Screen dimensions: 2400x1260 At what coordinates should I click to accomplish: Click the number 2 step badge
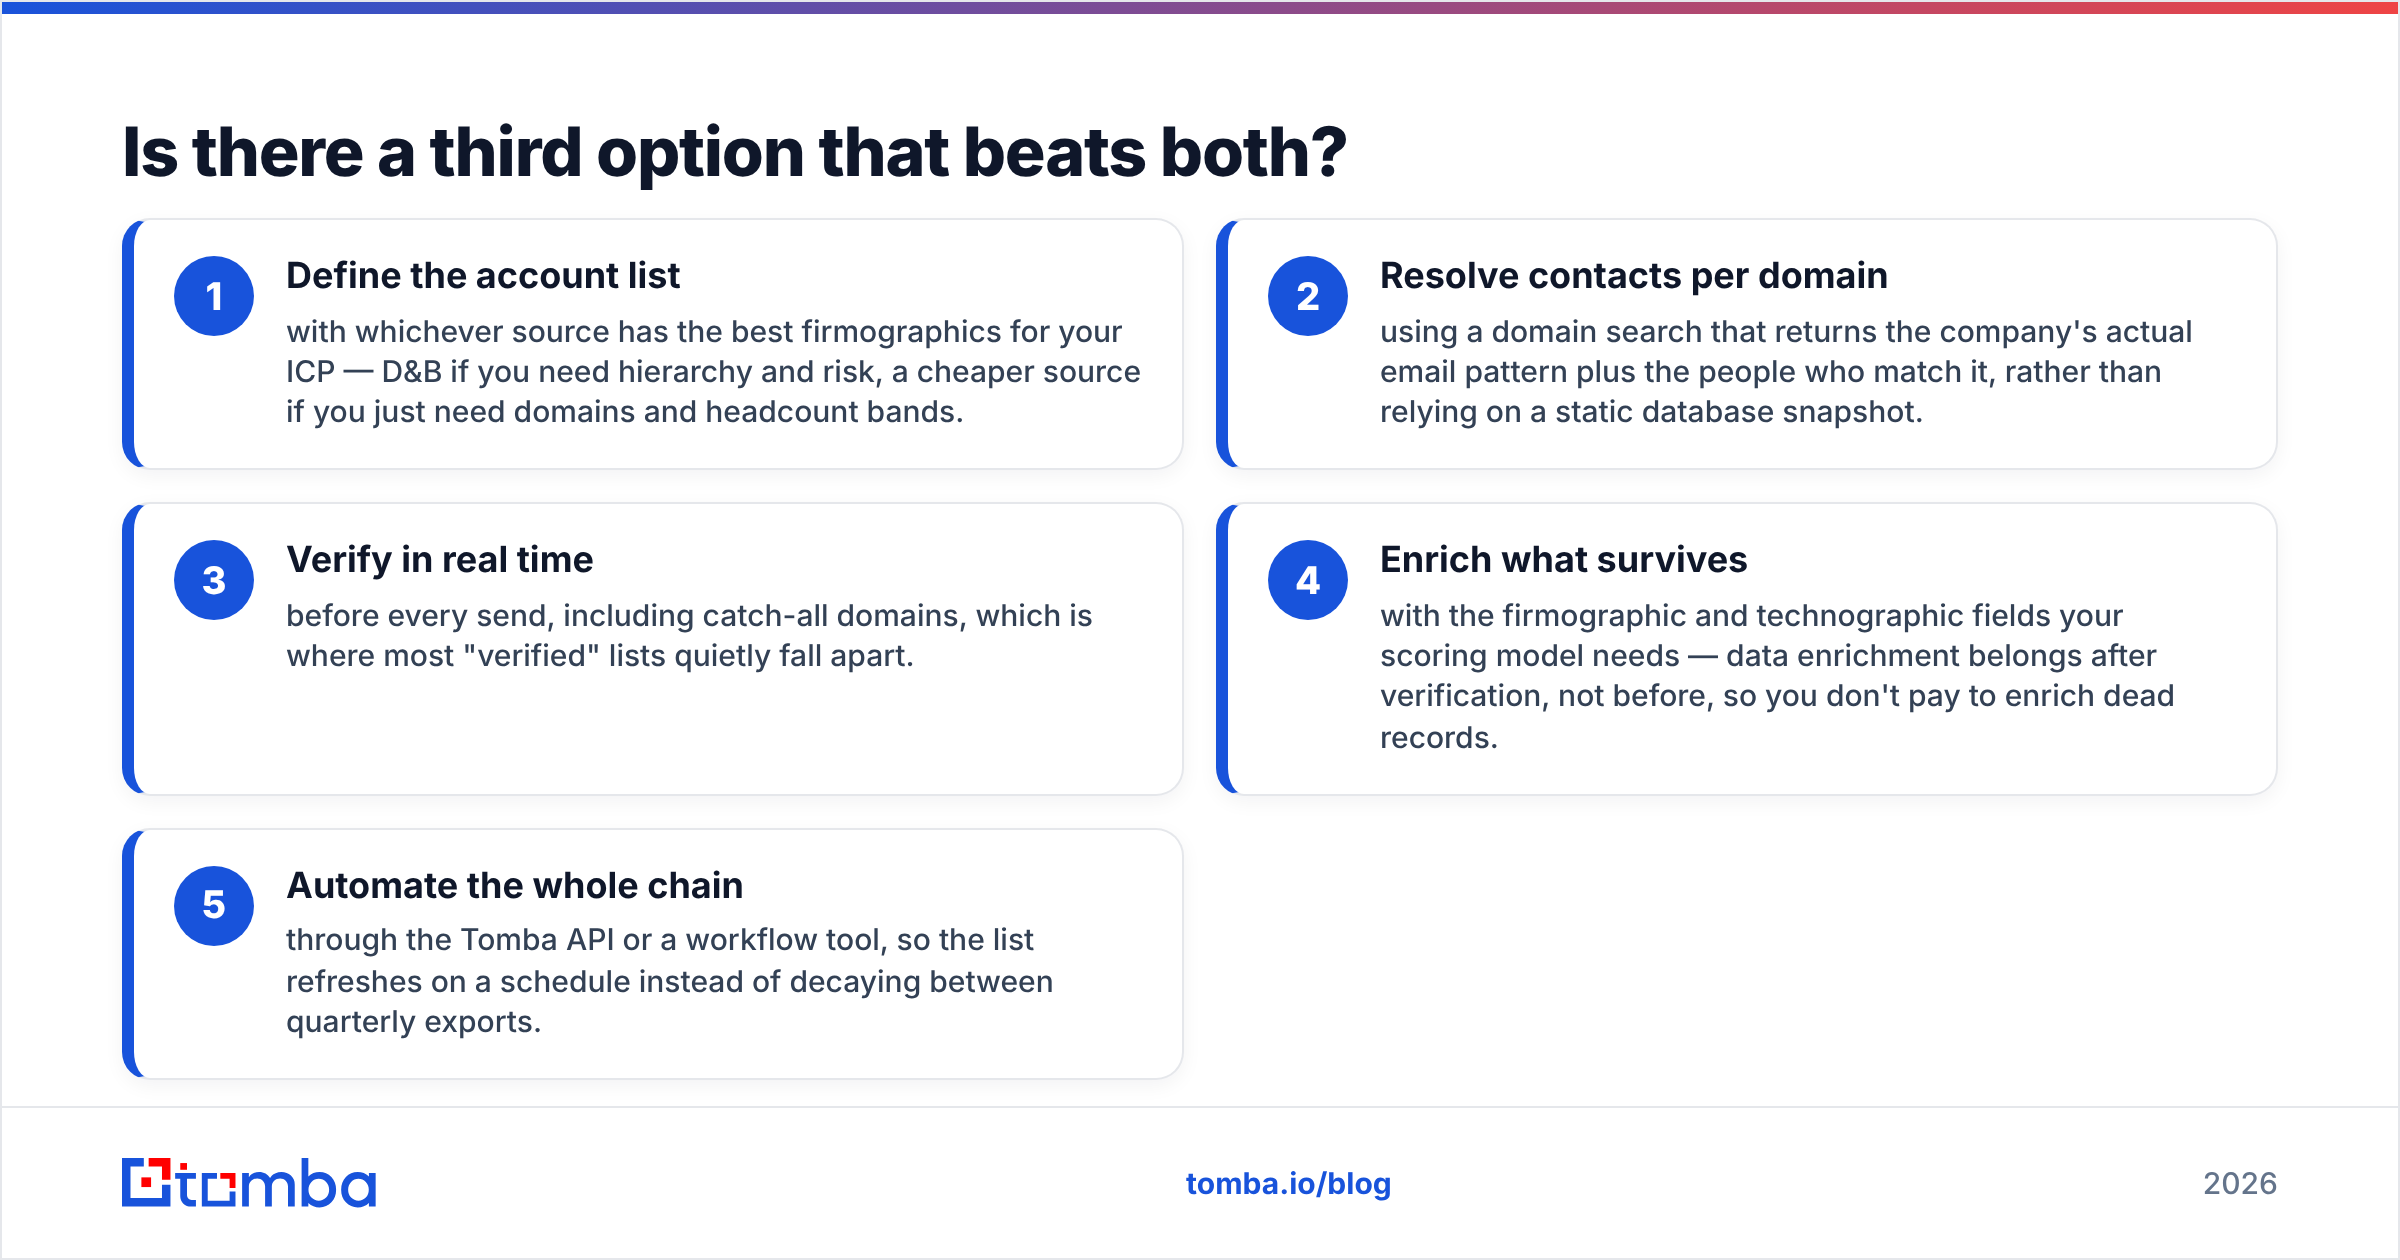tap(1308, 296)
